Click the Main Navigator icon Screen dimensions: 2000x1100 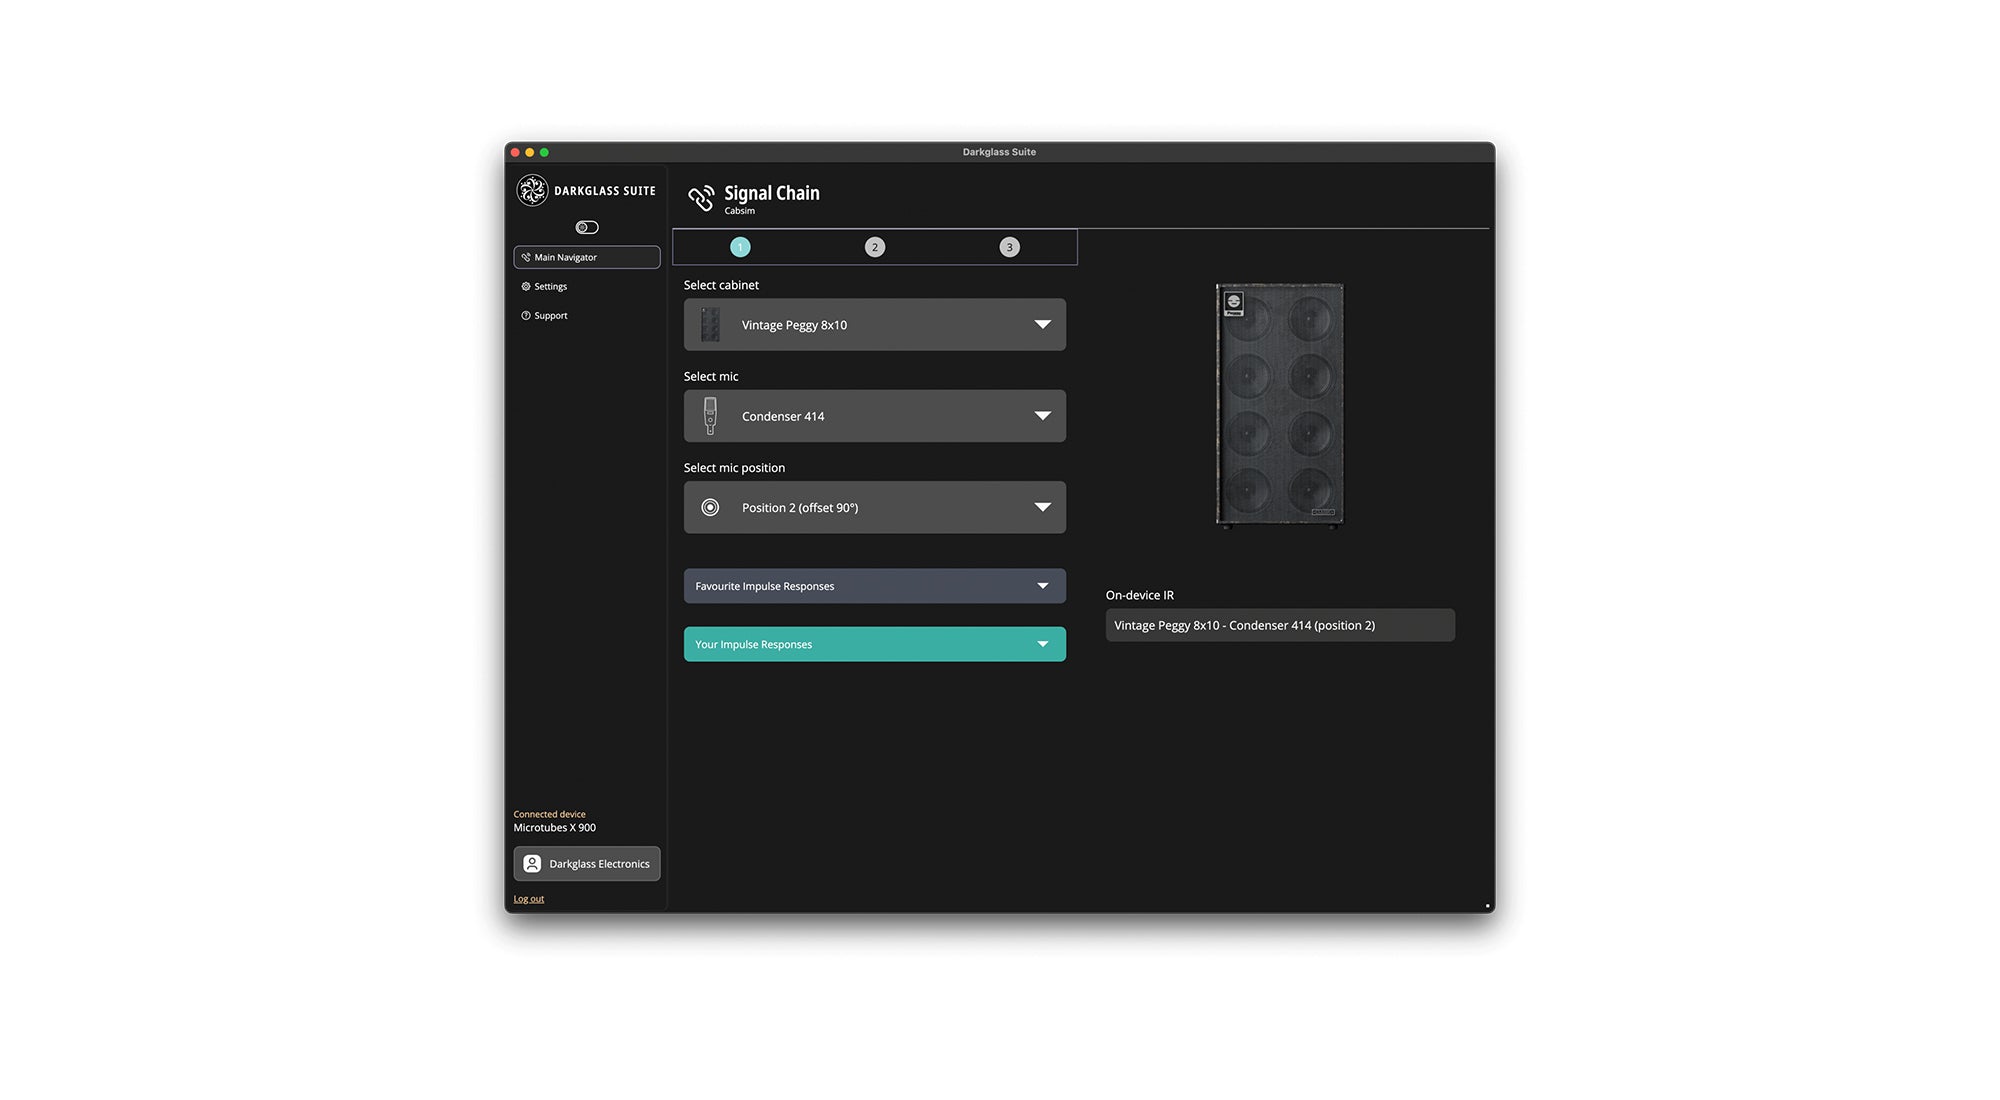526,258
